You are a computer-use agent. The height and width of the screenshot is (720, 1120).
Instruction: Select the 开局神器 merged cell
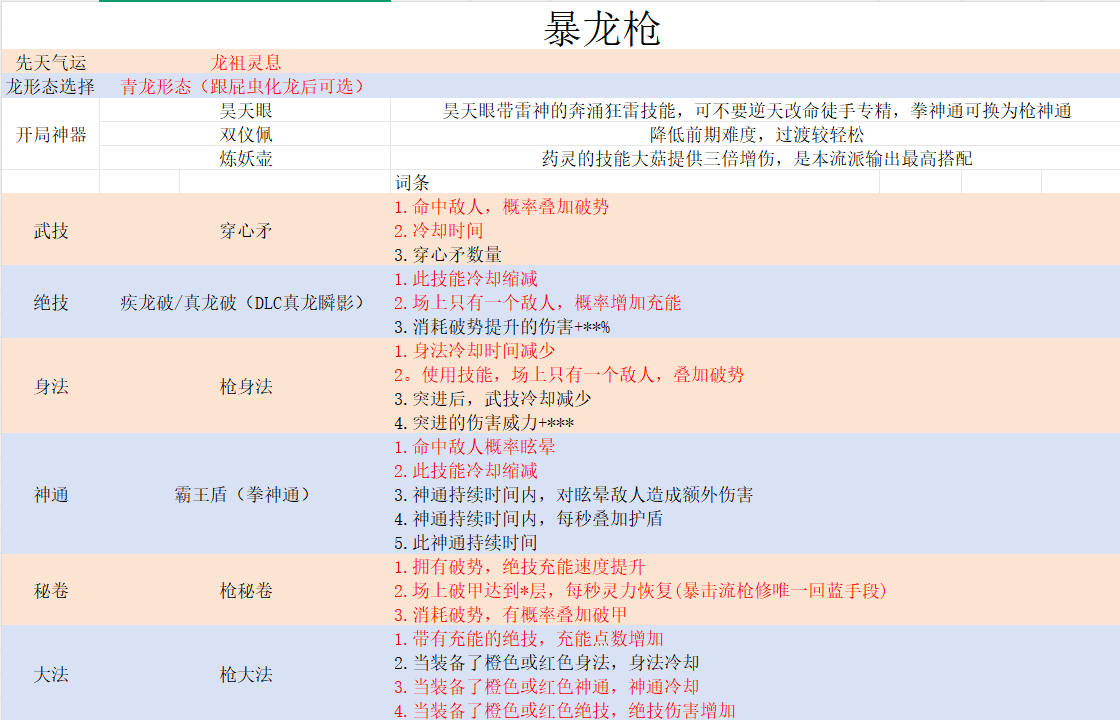click(x=51, y=134)
